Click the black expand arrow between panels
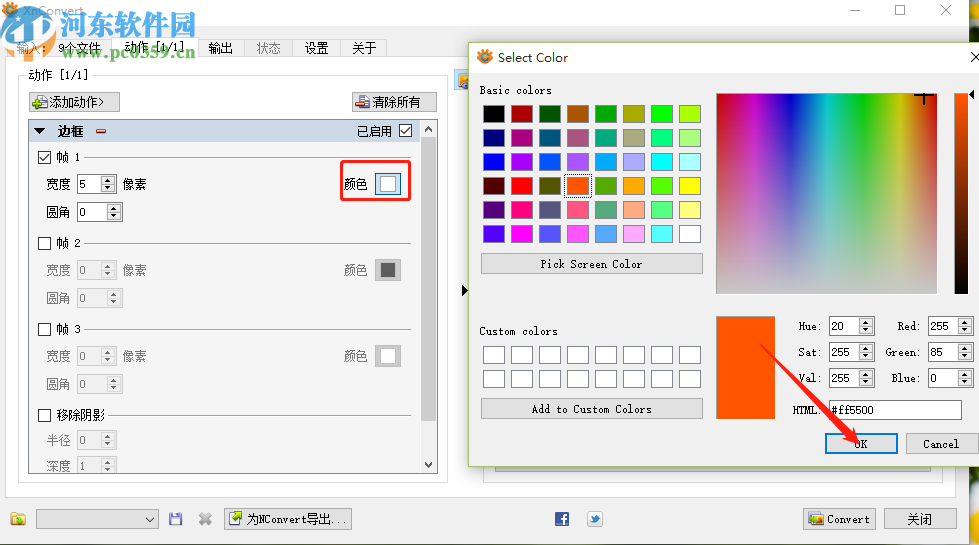The height and width of the screenshot is (545, 979). click(x=465, y=290)
